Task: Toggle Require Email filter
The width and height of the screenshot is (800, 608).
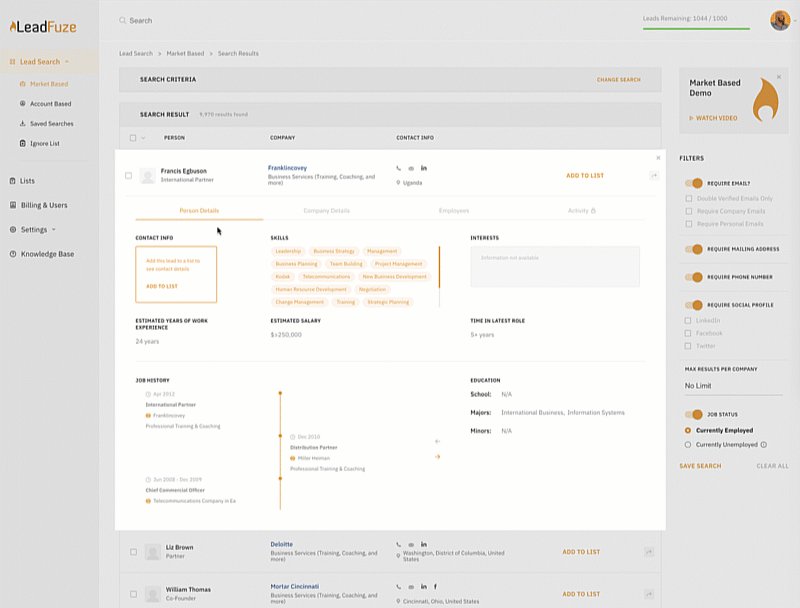Action: coord(694,183)
